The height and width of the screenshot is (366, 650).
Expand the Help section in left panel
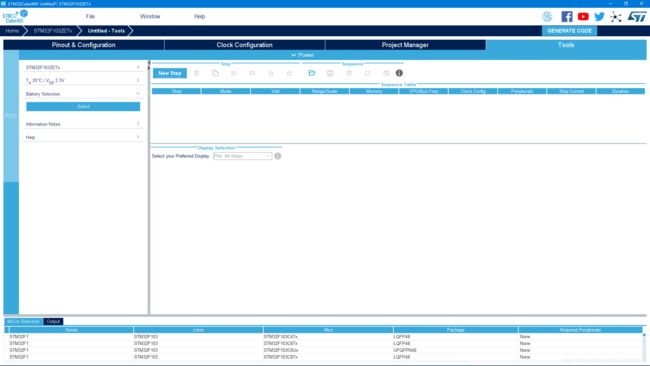pos(83,137)
